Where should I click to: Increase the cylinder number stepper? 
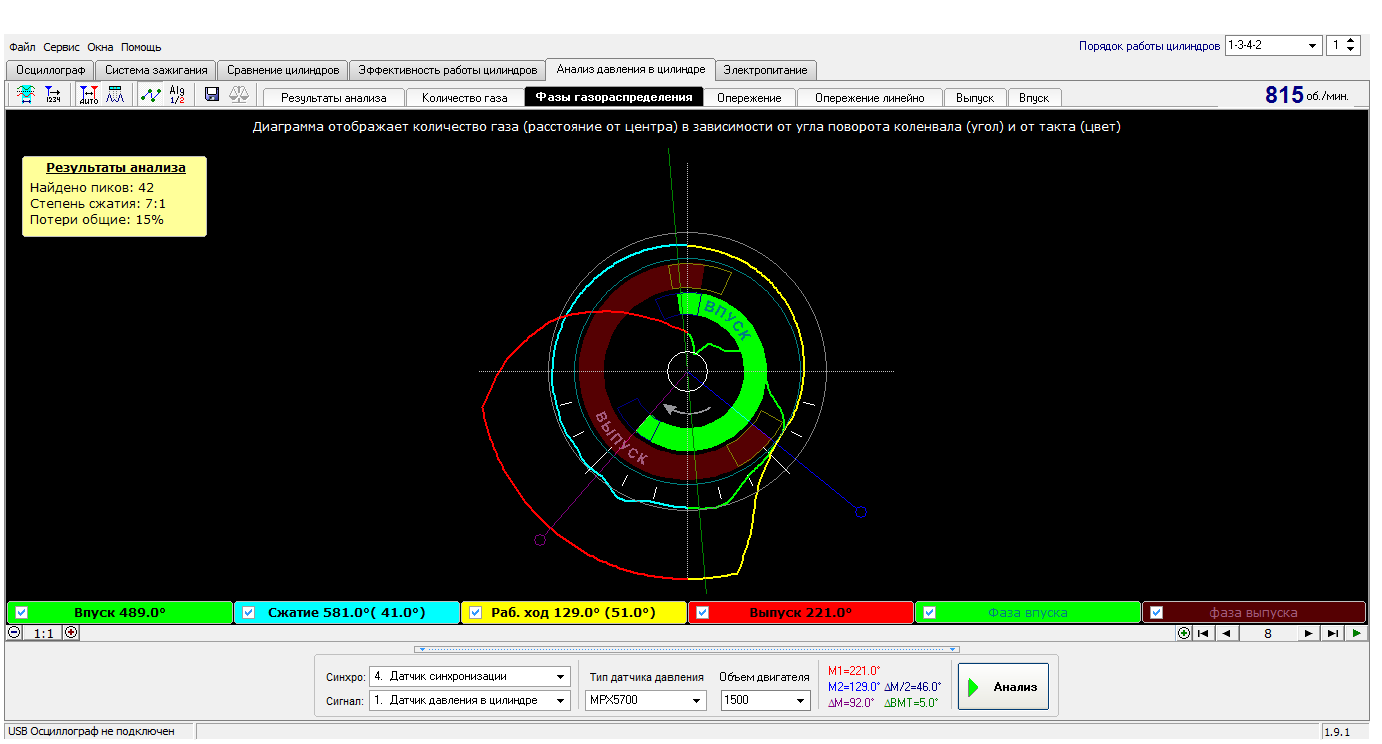(1352, 41)
